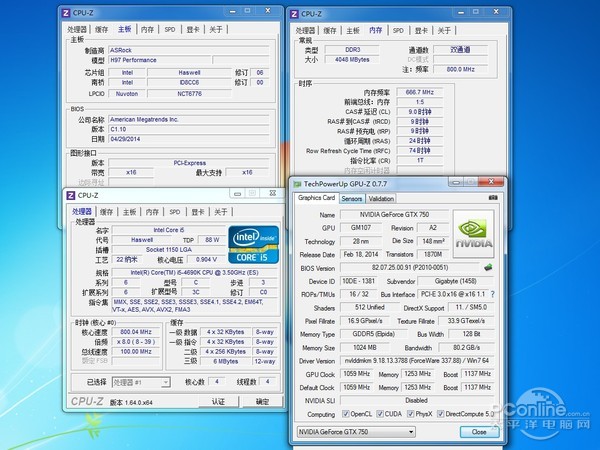Image resolution: width=600 pixels, height=450 pixels.
Task: Toggle the PhysX checkbox in GPU-Z
Action: point(411,414)
